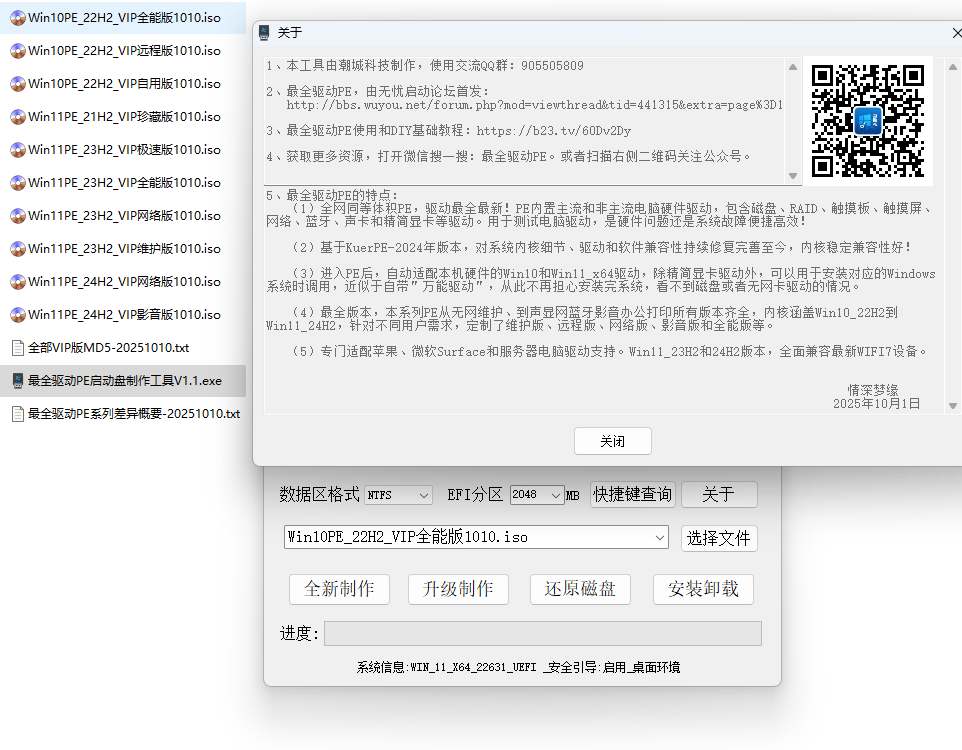Open the ISO selection combo box dropdown
This screenshot has height=750, width=962.
click(658, 537)
